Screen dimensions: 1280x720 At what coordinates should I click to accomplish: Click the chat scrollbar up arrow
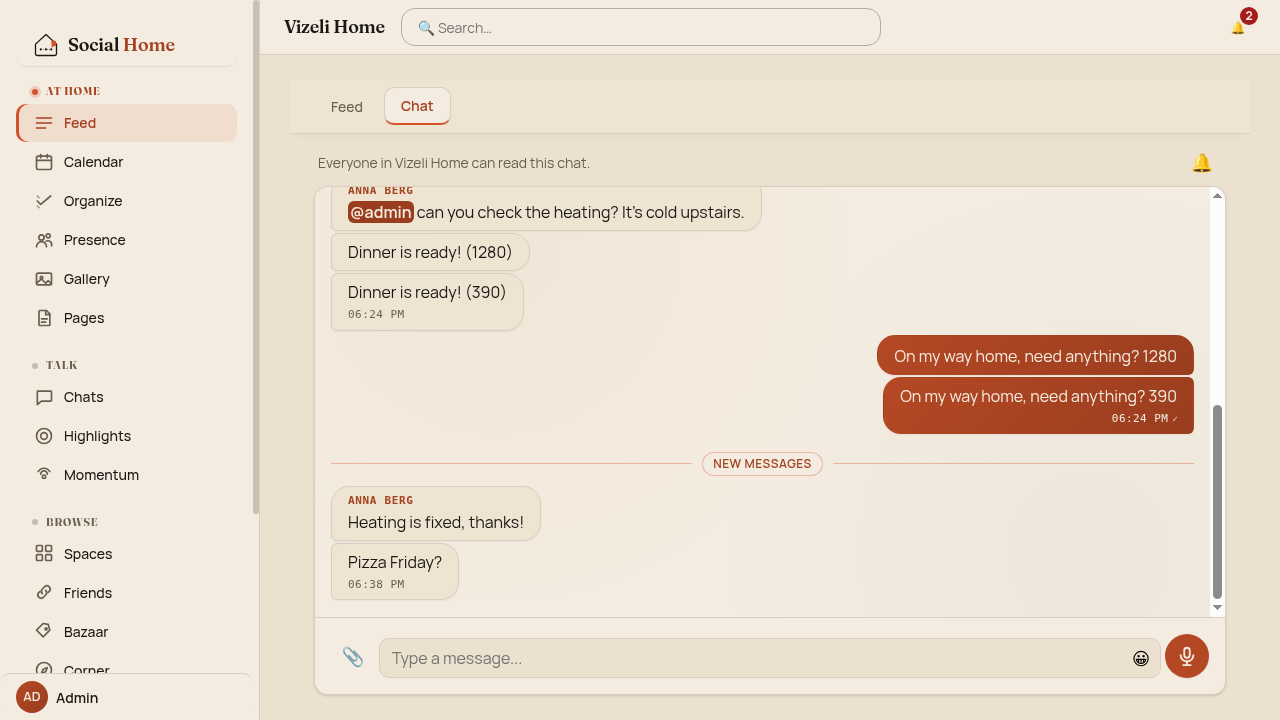[x=1217, y=195]
